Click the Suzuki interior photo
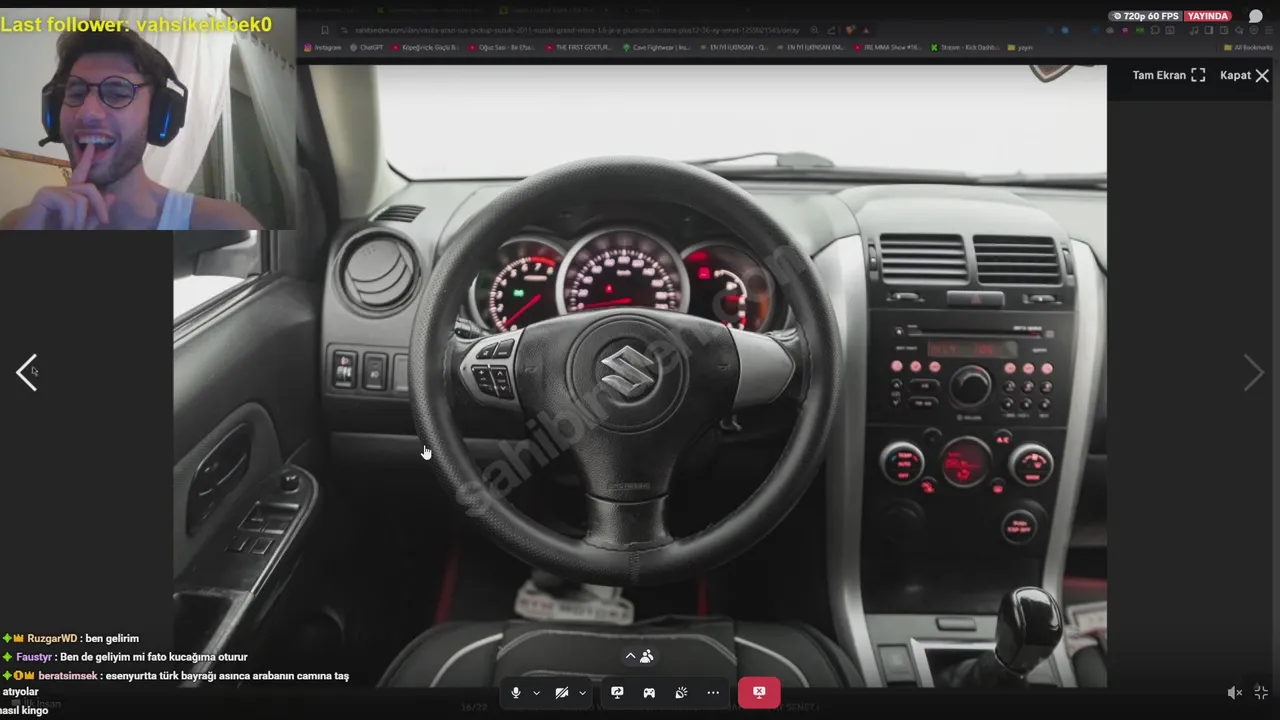 (640, 376)
